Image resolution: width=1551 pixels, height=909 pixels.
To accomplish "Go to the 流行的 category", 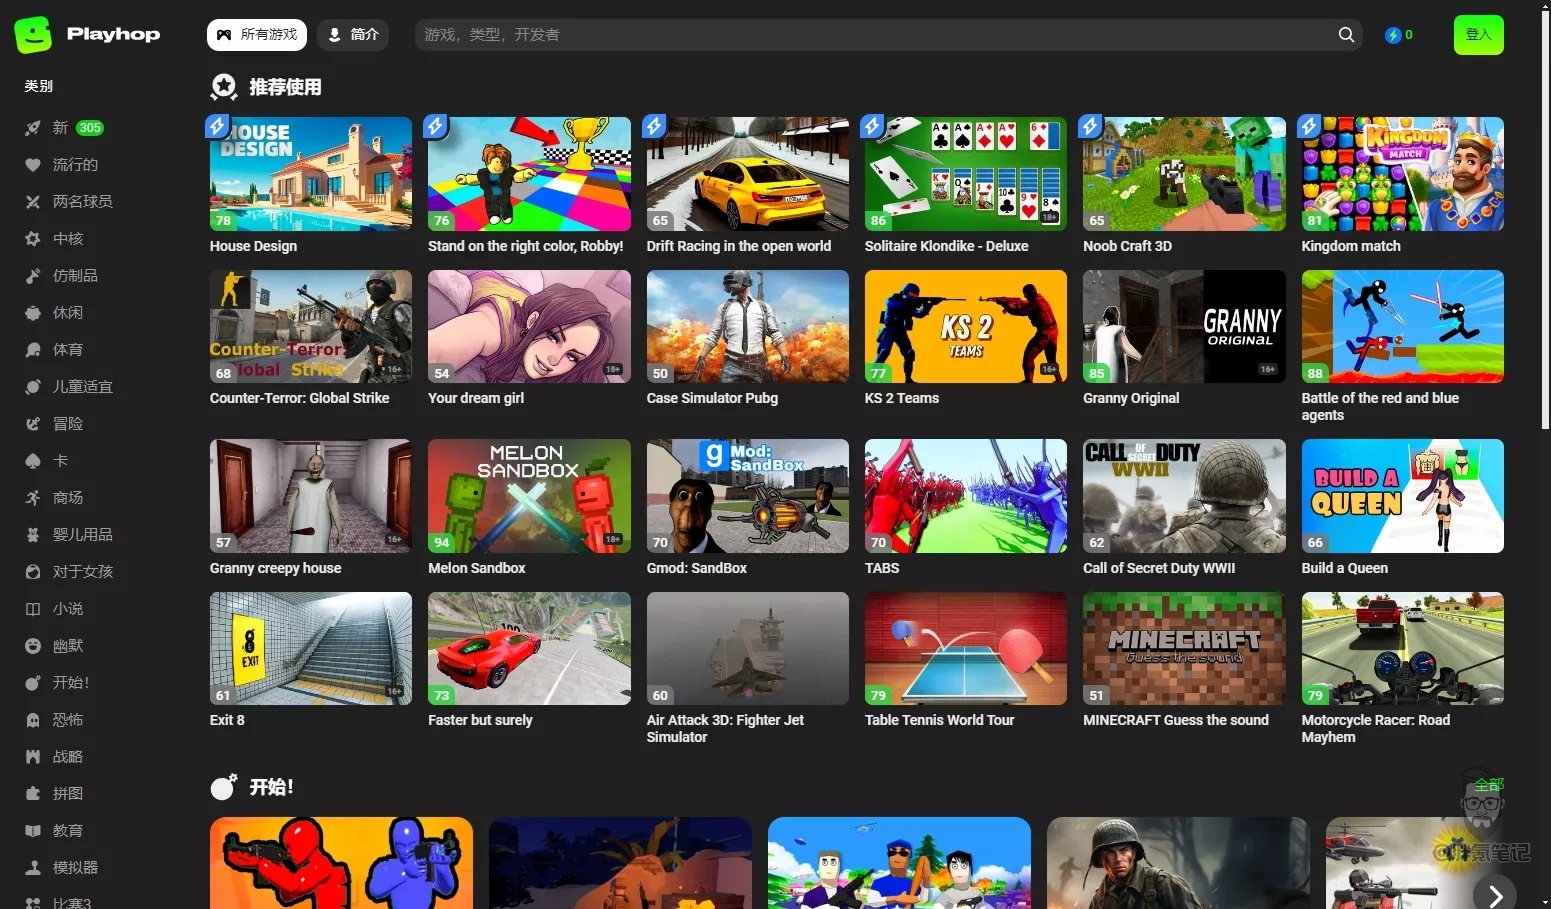I will coord(75,165).
